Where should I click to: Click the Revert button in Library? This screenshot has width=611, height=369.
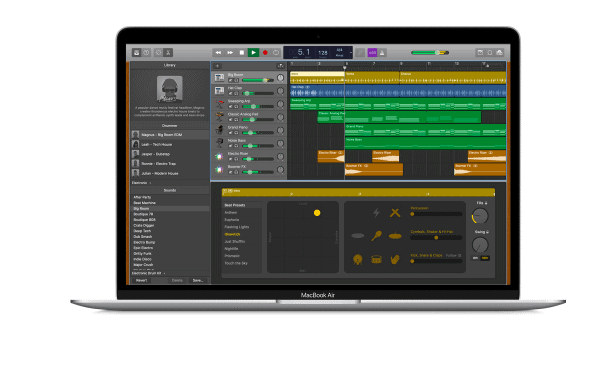(x=141, y=280)
